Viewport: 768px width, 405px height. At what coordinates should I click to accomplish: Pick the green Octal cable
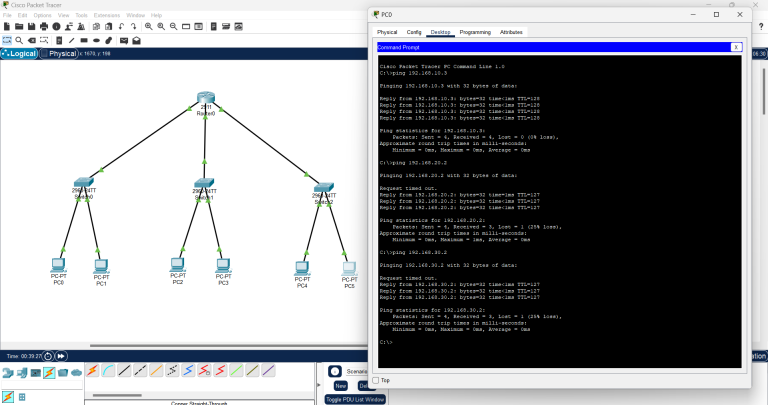point(236,371)
